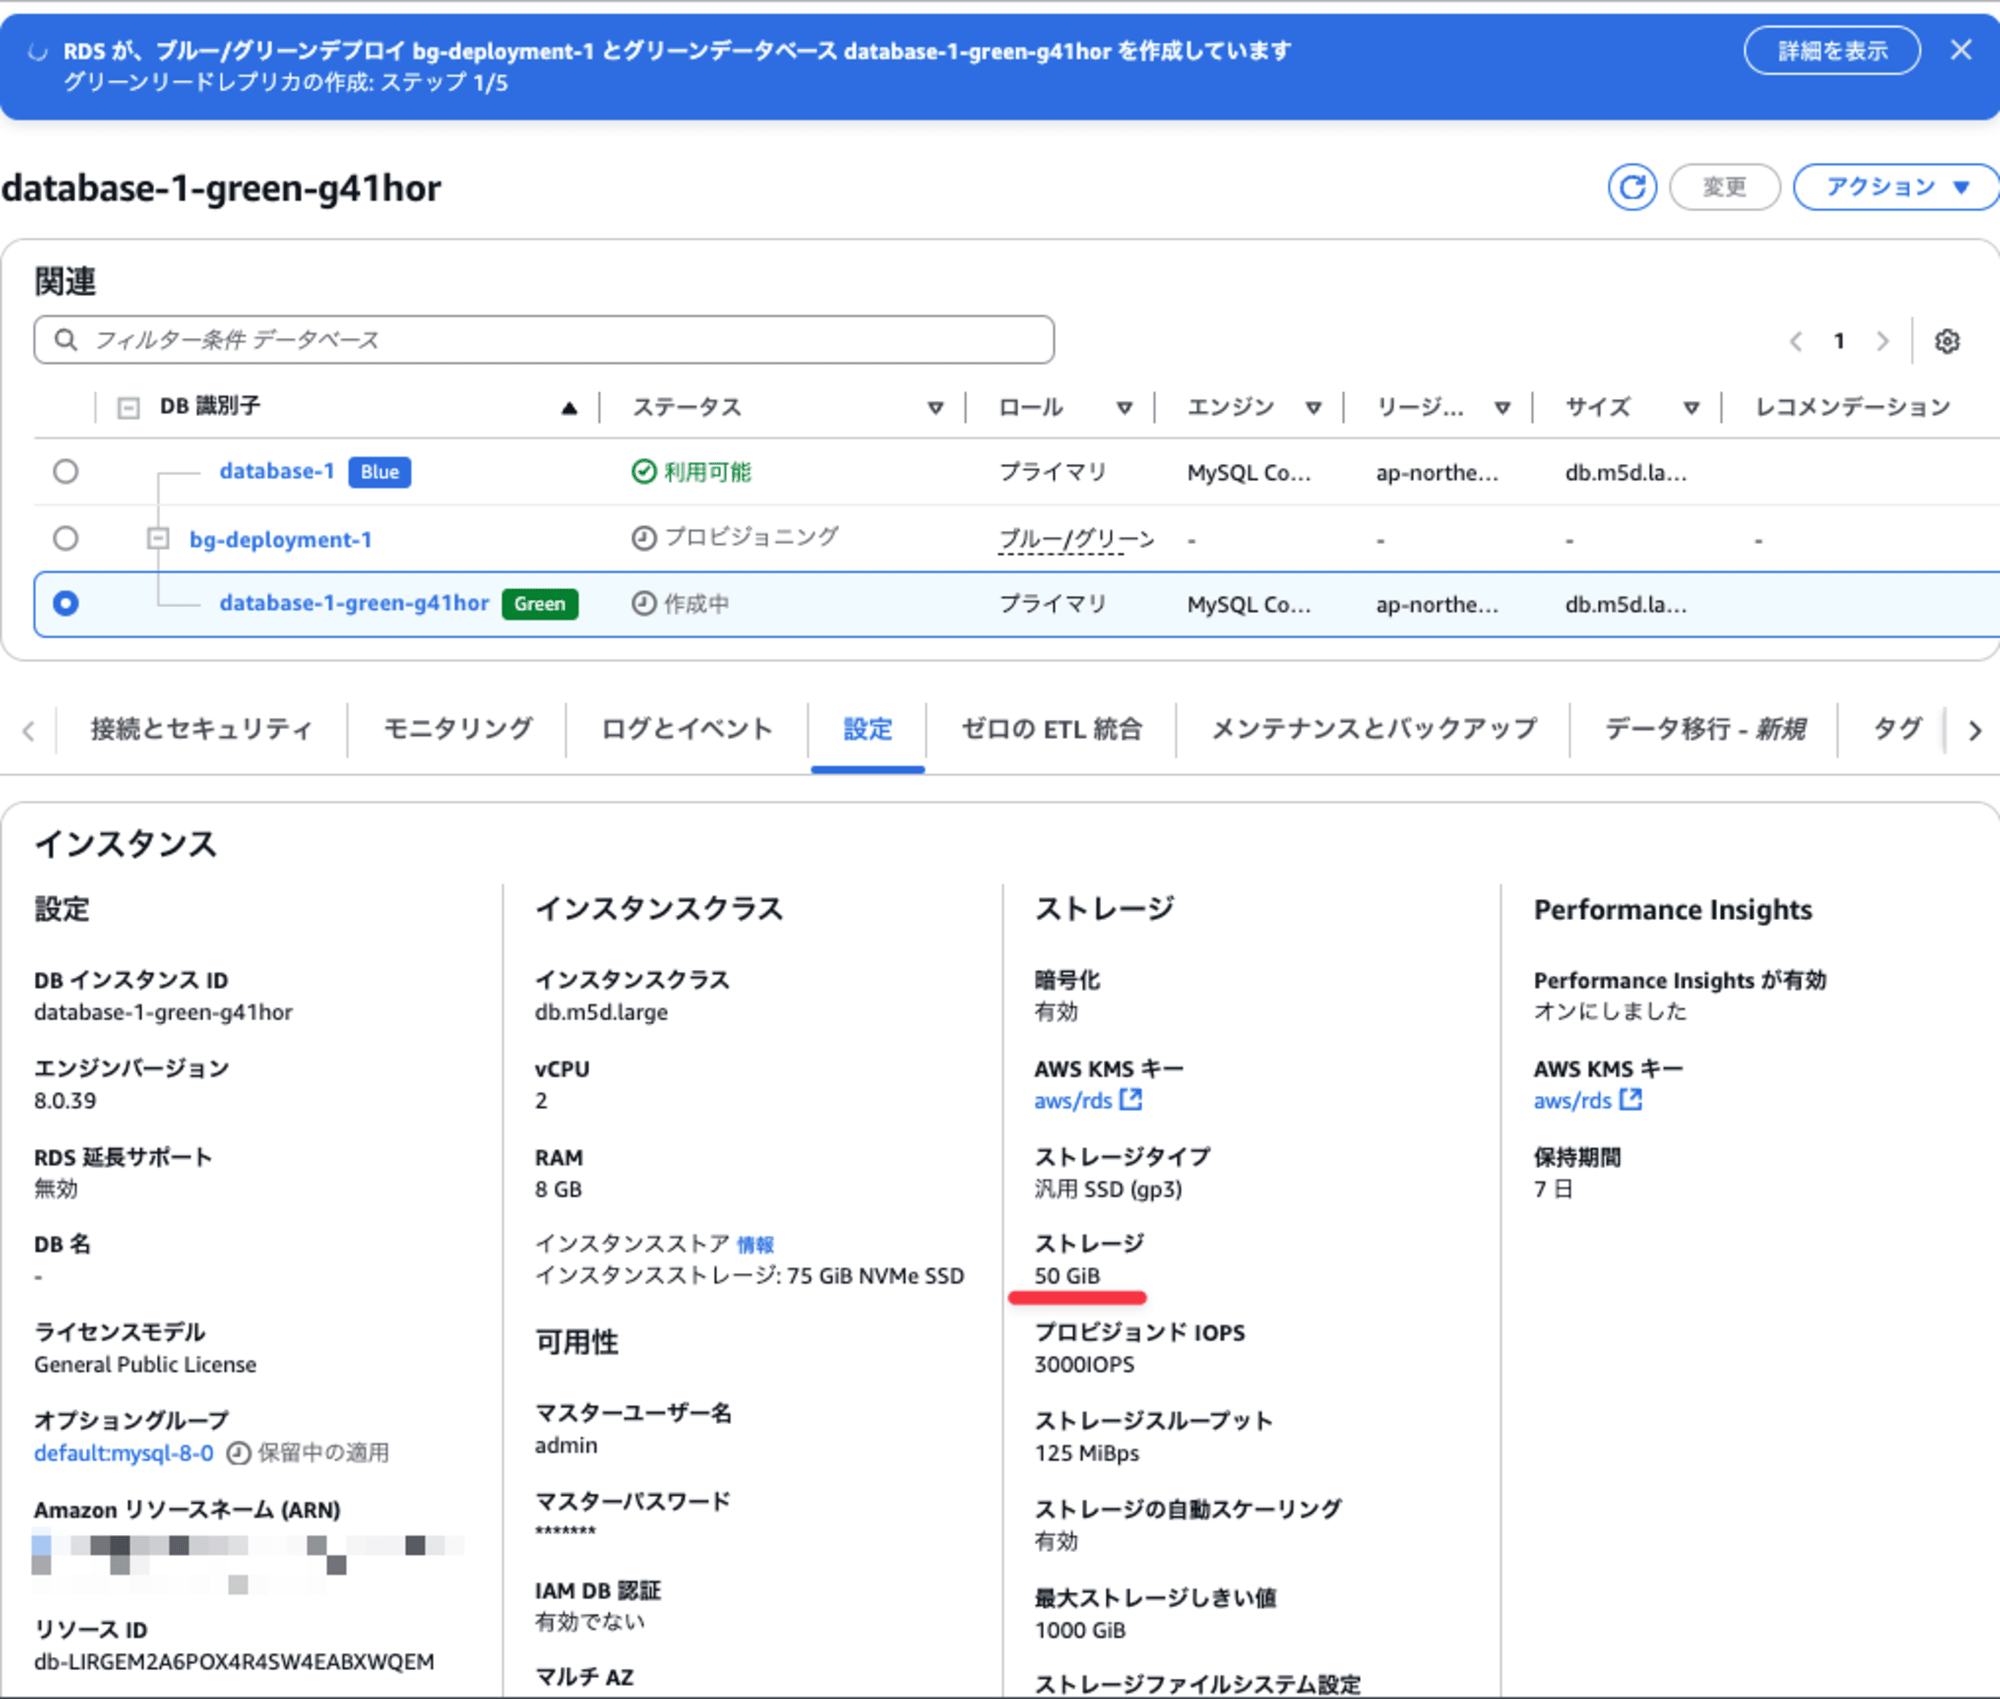Focus the フィルター条件 データベース search field
Screen dimensions: 2000x1699
(544, 340)
